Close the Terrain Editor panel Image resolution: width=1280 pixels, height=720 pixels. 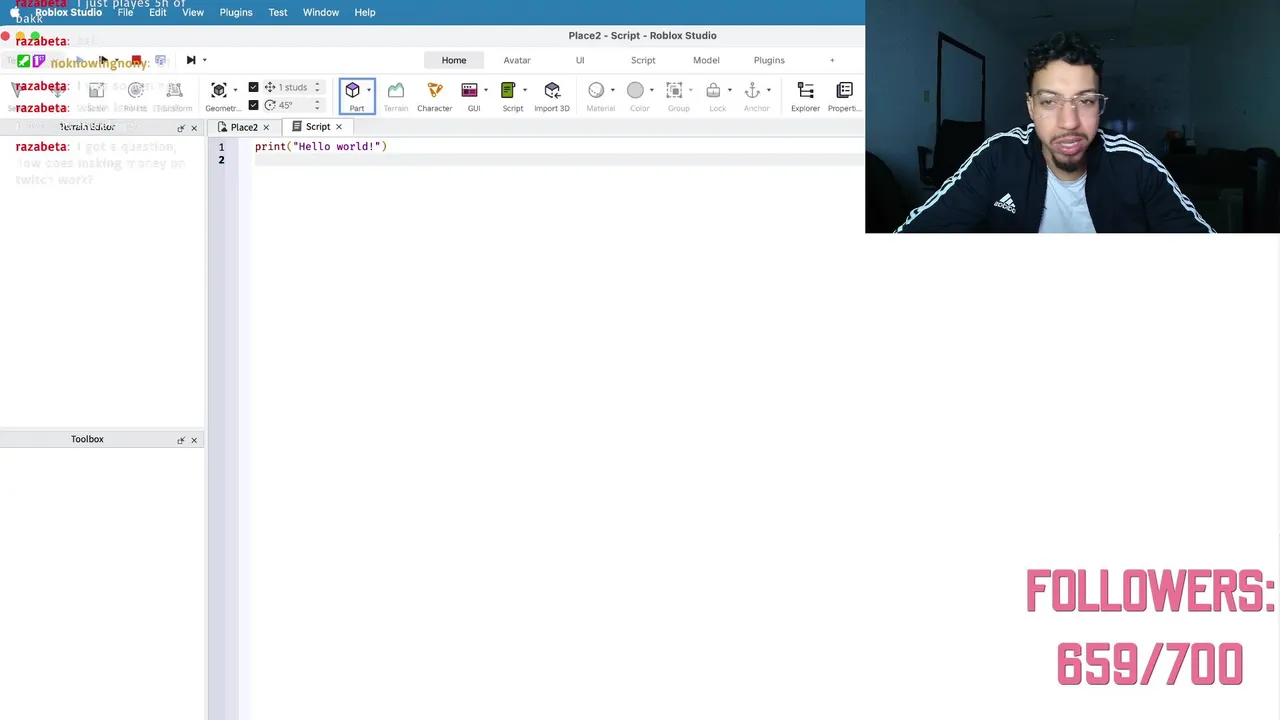(x=194, y=128)
